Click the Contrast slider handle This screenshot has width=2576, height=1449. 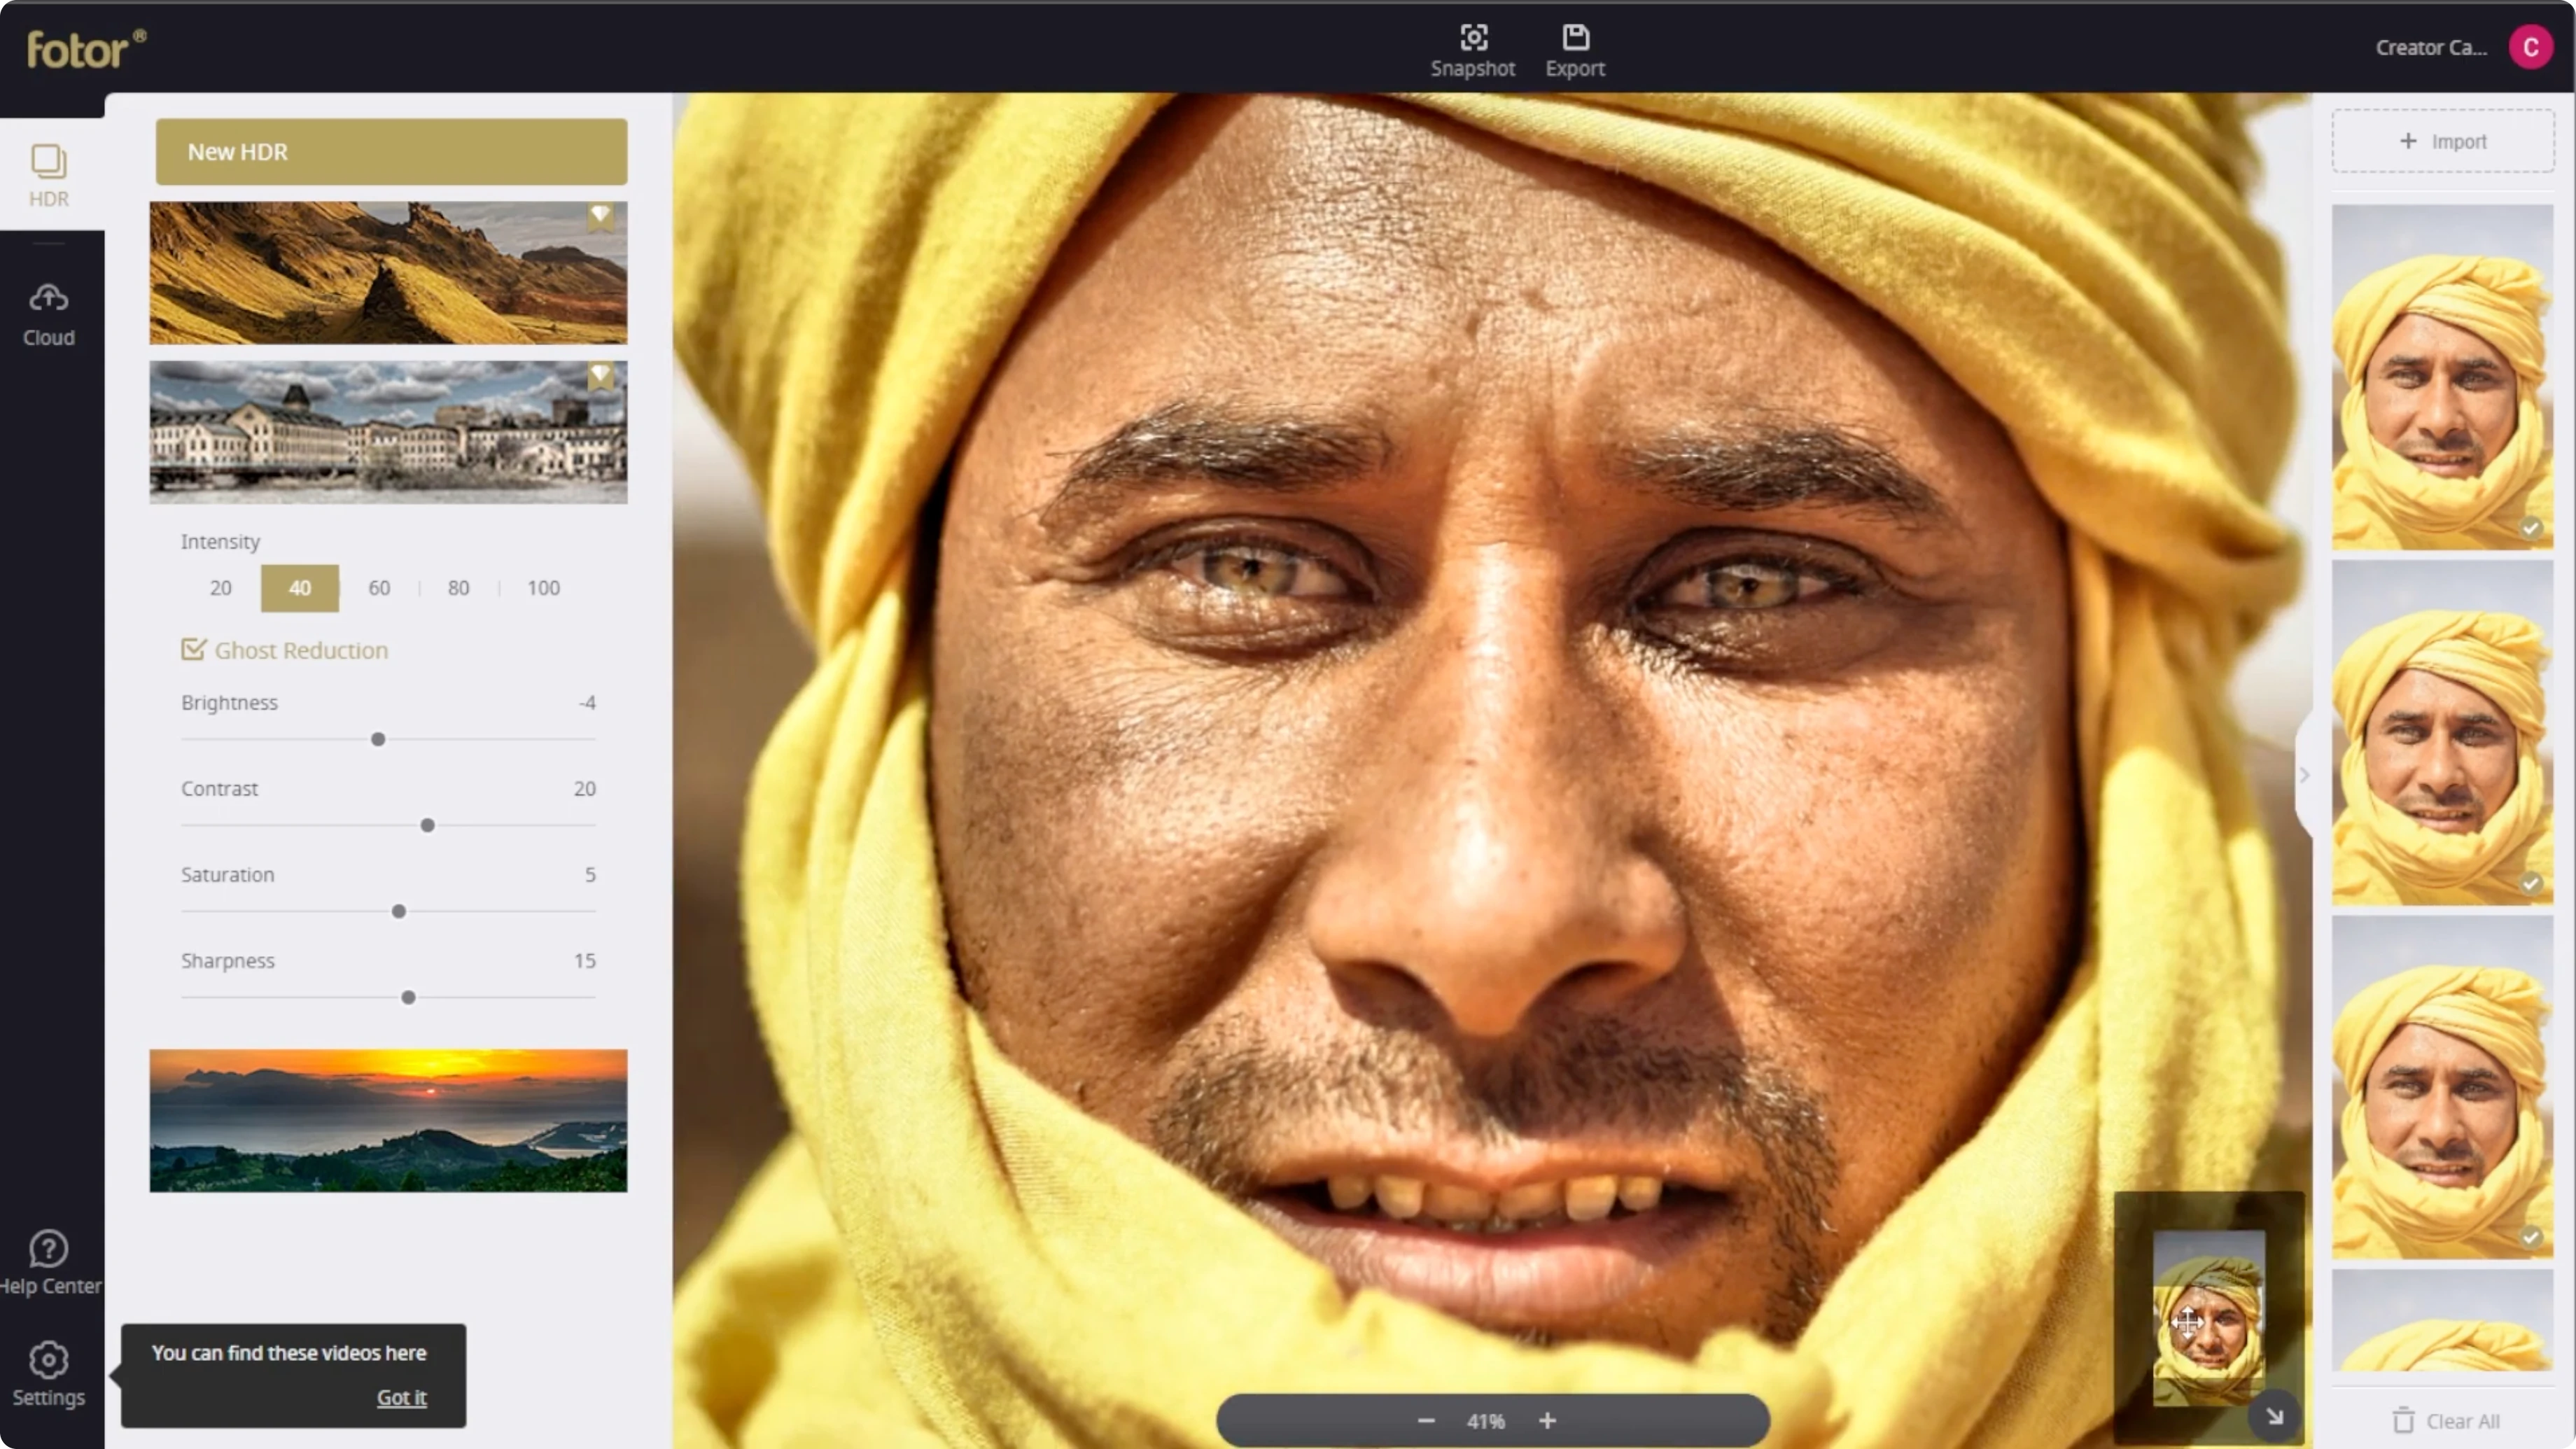[x=427, y=825]
